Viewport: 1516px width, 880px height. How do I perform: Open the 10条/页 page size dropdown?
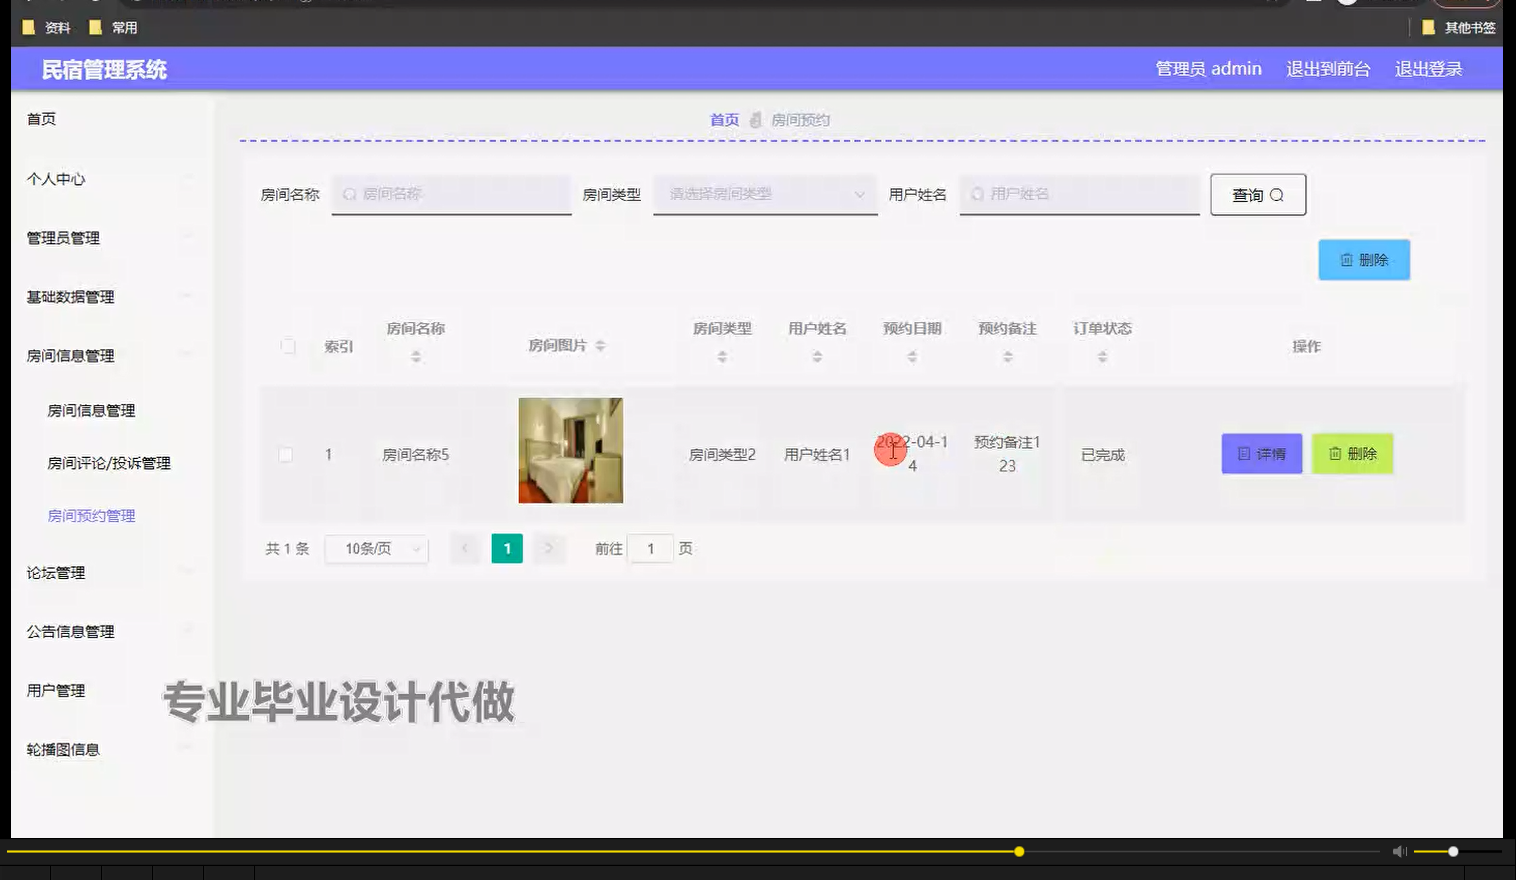(376, 548)
